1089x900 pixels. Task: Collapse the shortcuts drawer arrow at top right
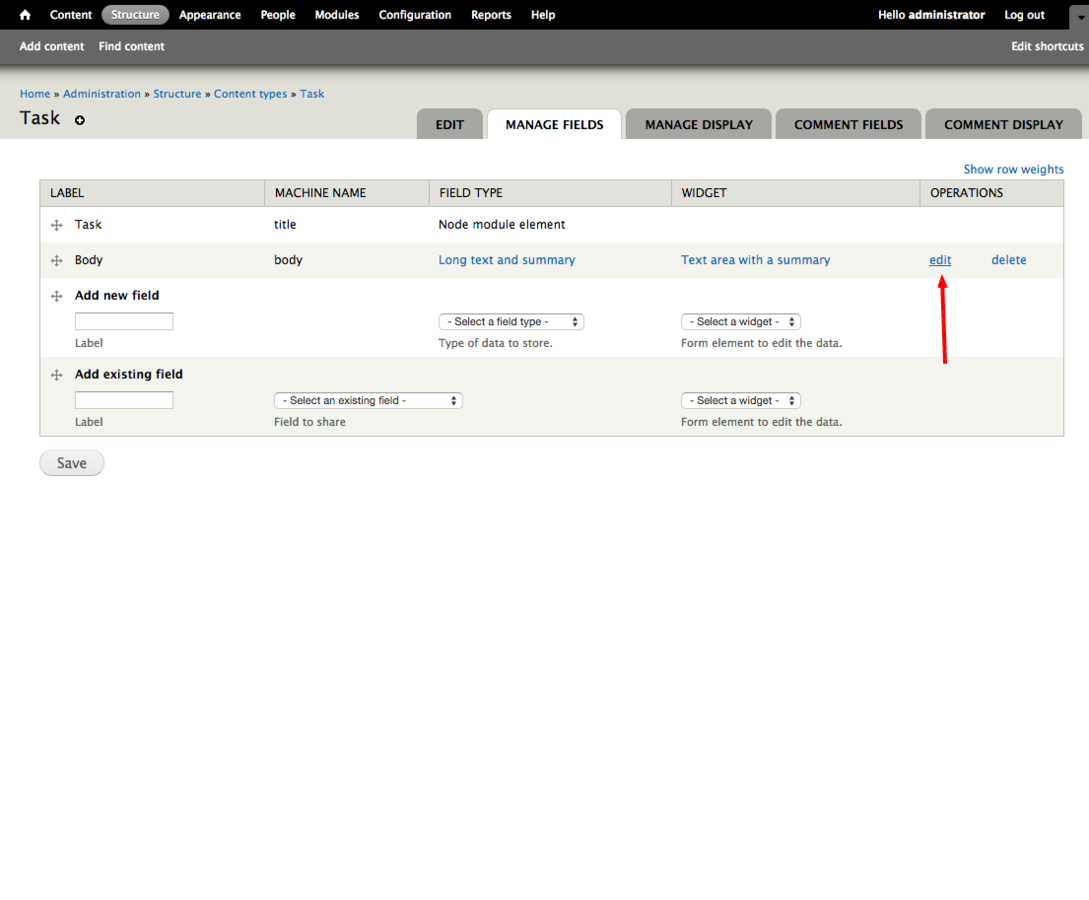(x=1079, y=15)
